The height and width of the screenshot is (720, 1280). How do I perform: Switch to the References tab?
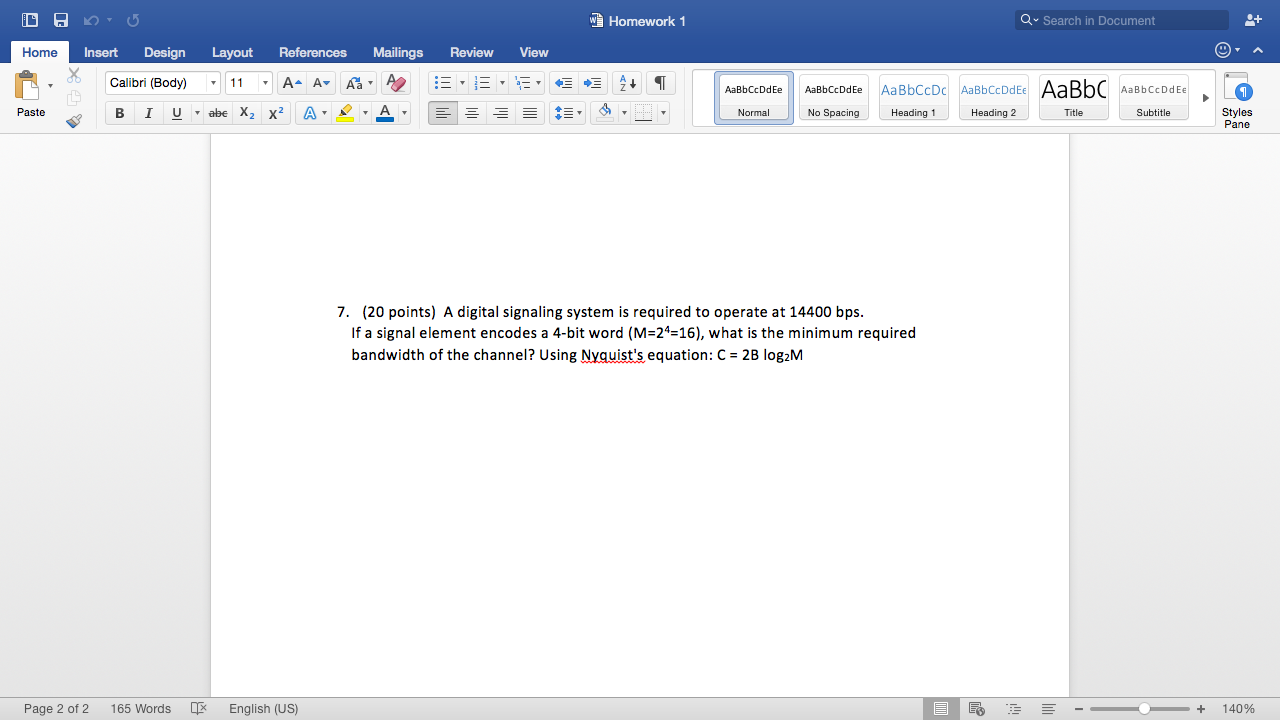(x=312, y=52)
